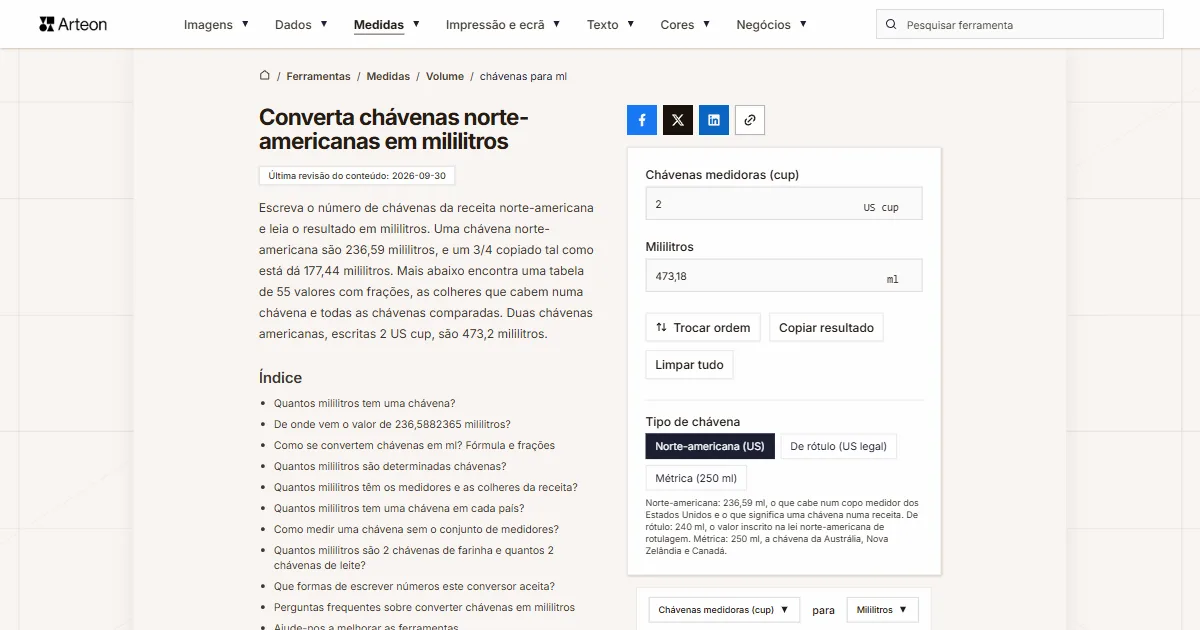The image size is (1200, 630).
Task: Open the Imagens menu
Action: point(217,24)
